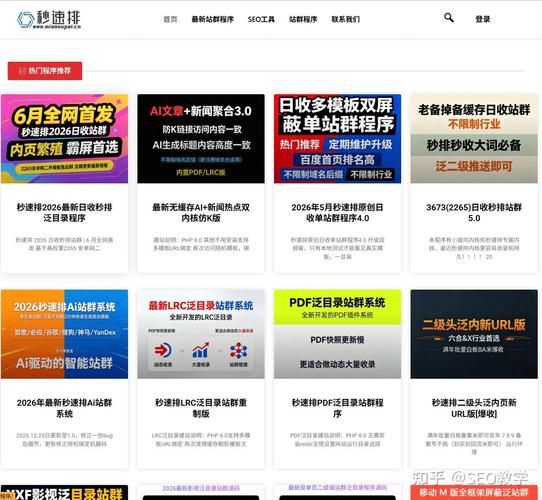Click description starting 秒速排 2026 日收秒排站群
This screenshot has height=500, width=542.
pos(64,244)
